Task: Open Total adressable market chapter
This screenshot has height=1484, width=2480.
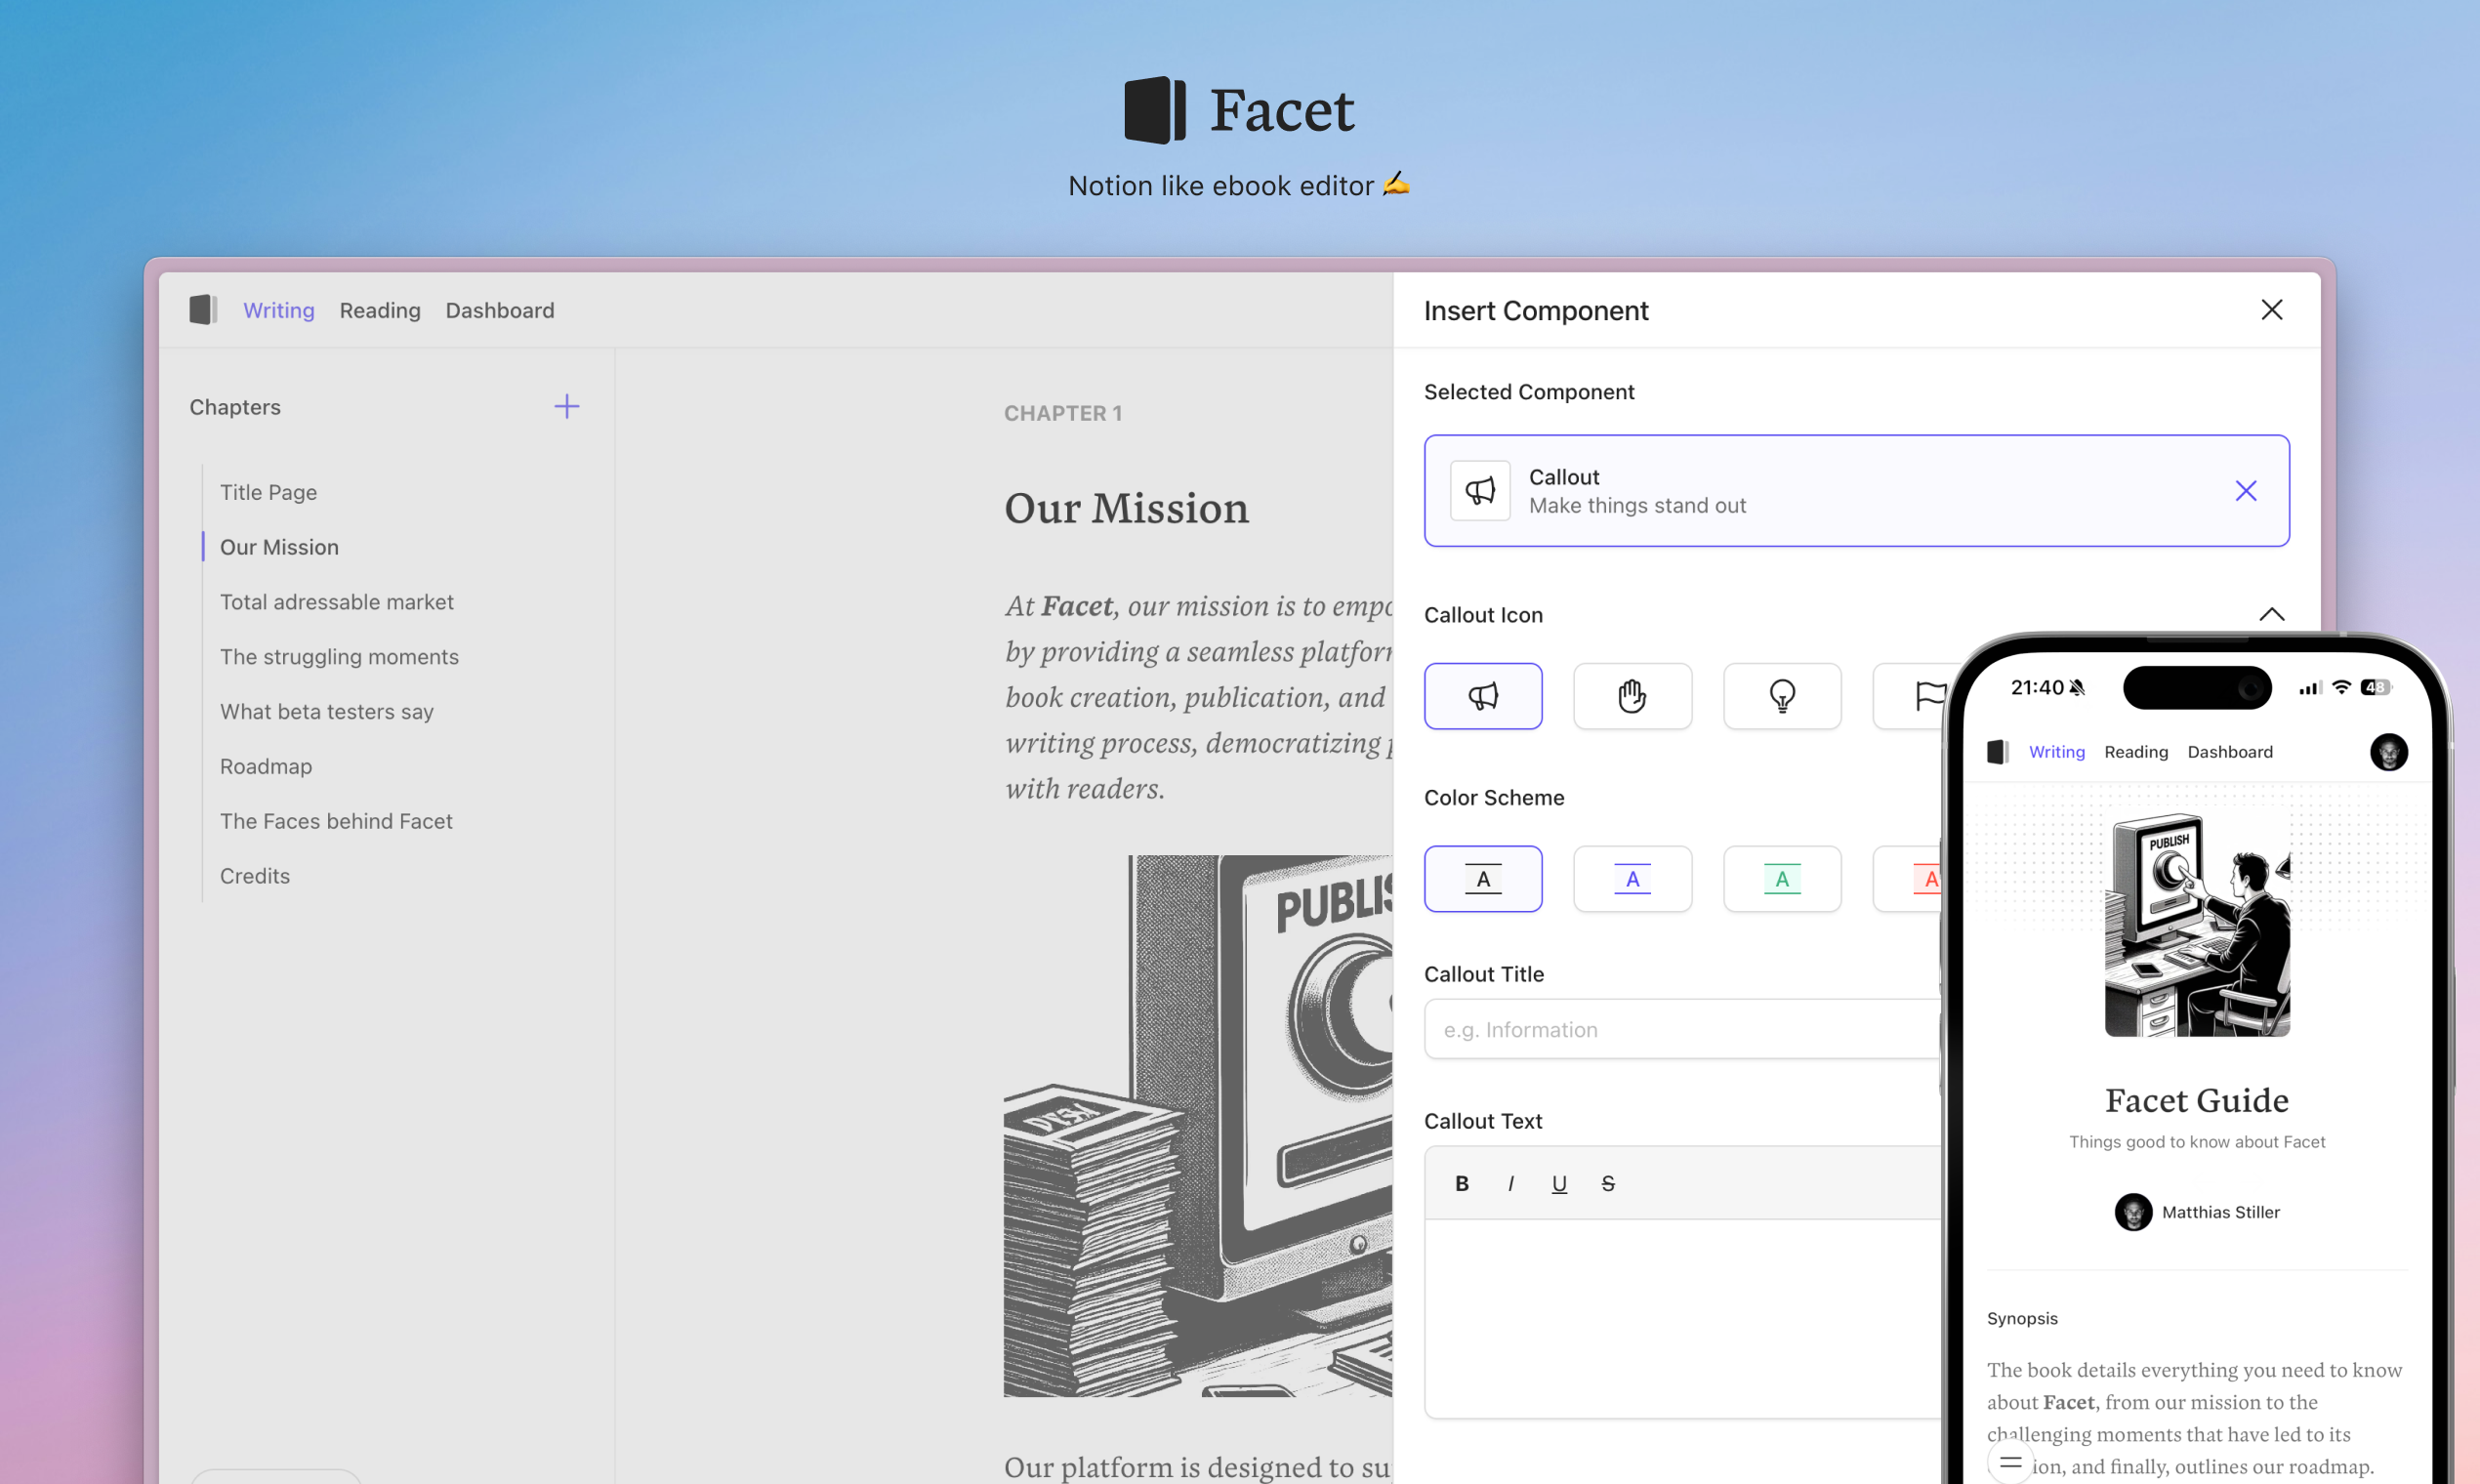Action: (337, 602)
